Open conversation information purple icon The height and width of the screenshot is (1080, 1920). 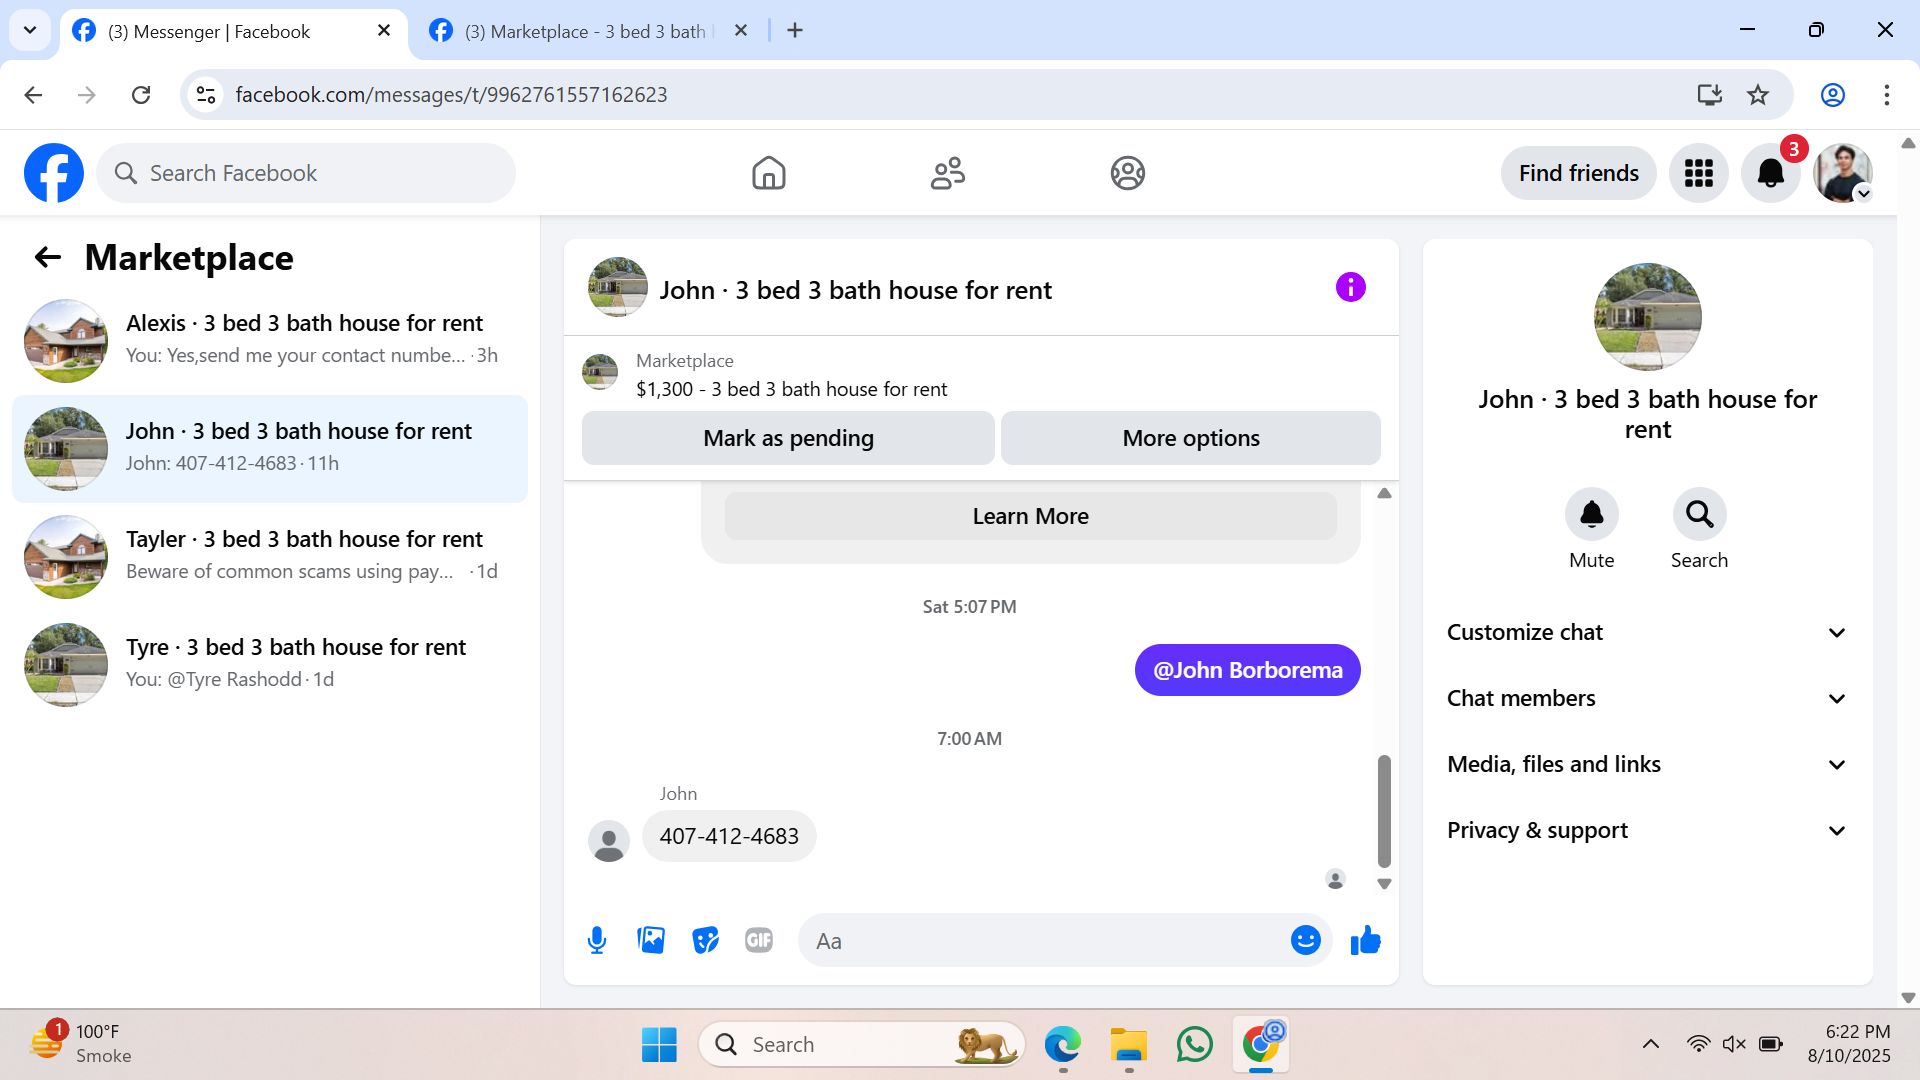coord(1350,288)
